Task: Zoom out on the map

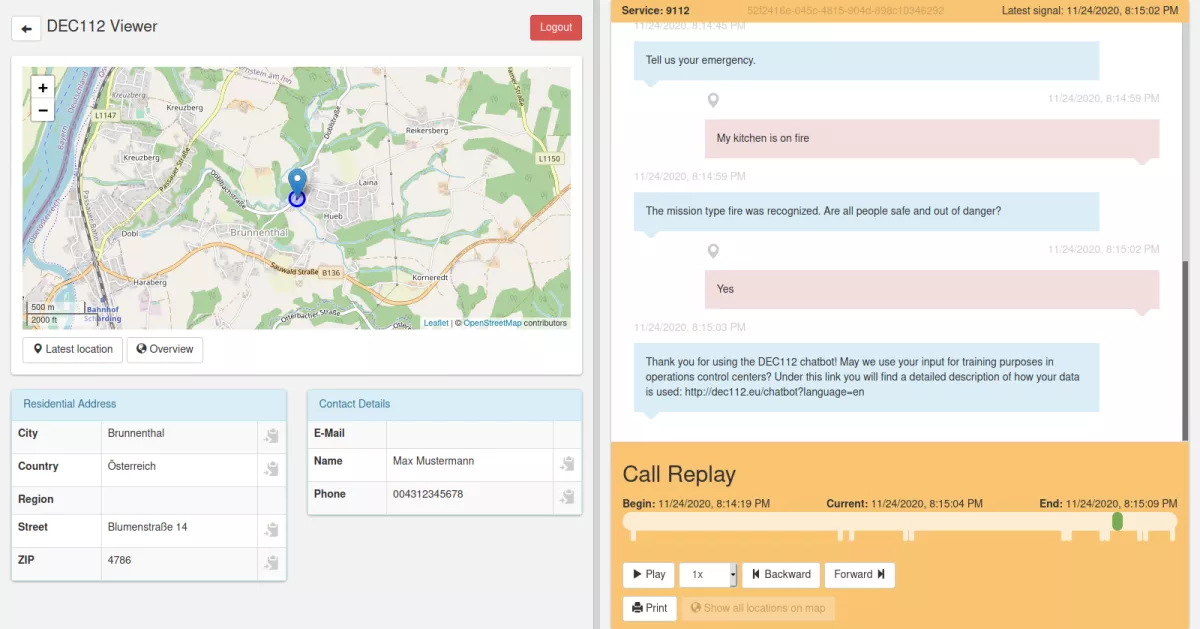Action: point(43,110)
